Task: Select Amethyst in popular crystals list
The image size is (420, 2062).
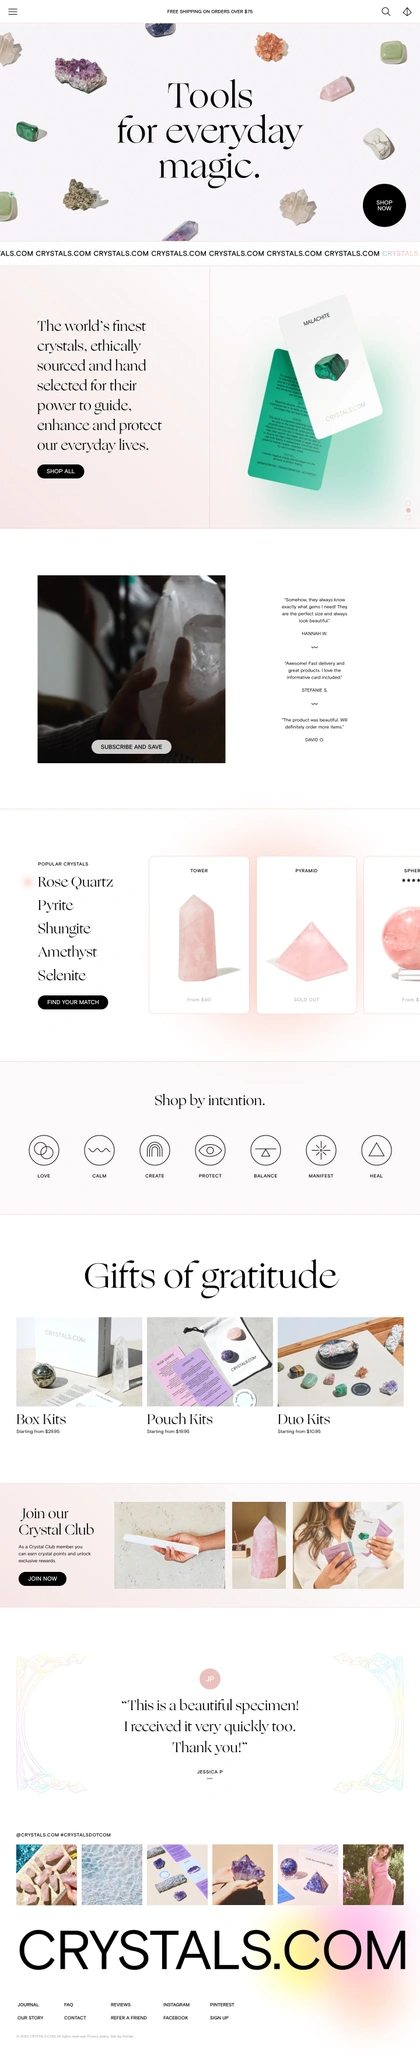Action: pyautogui.click(x=67, y=952)
